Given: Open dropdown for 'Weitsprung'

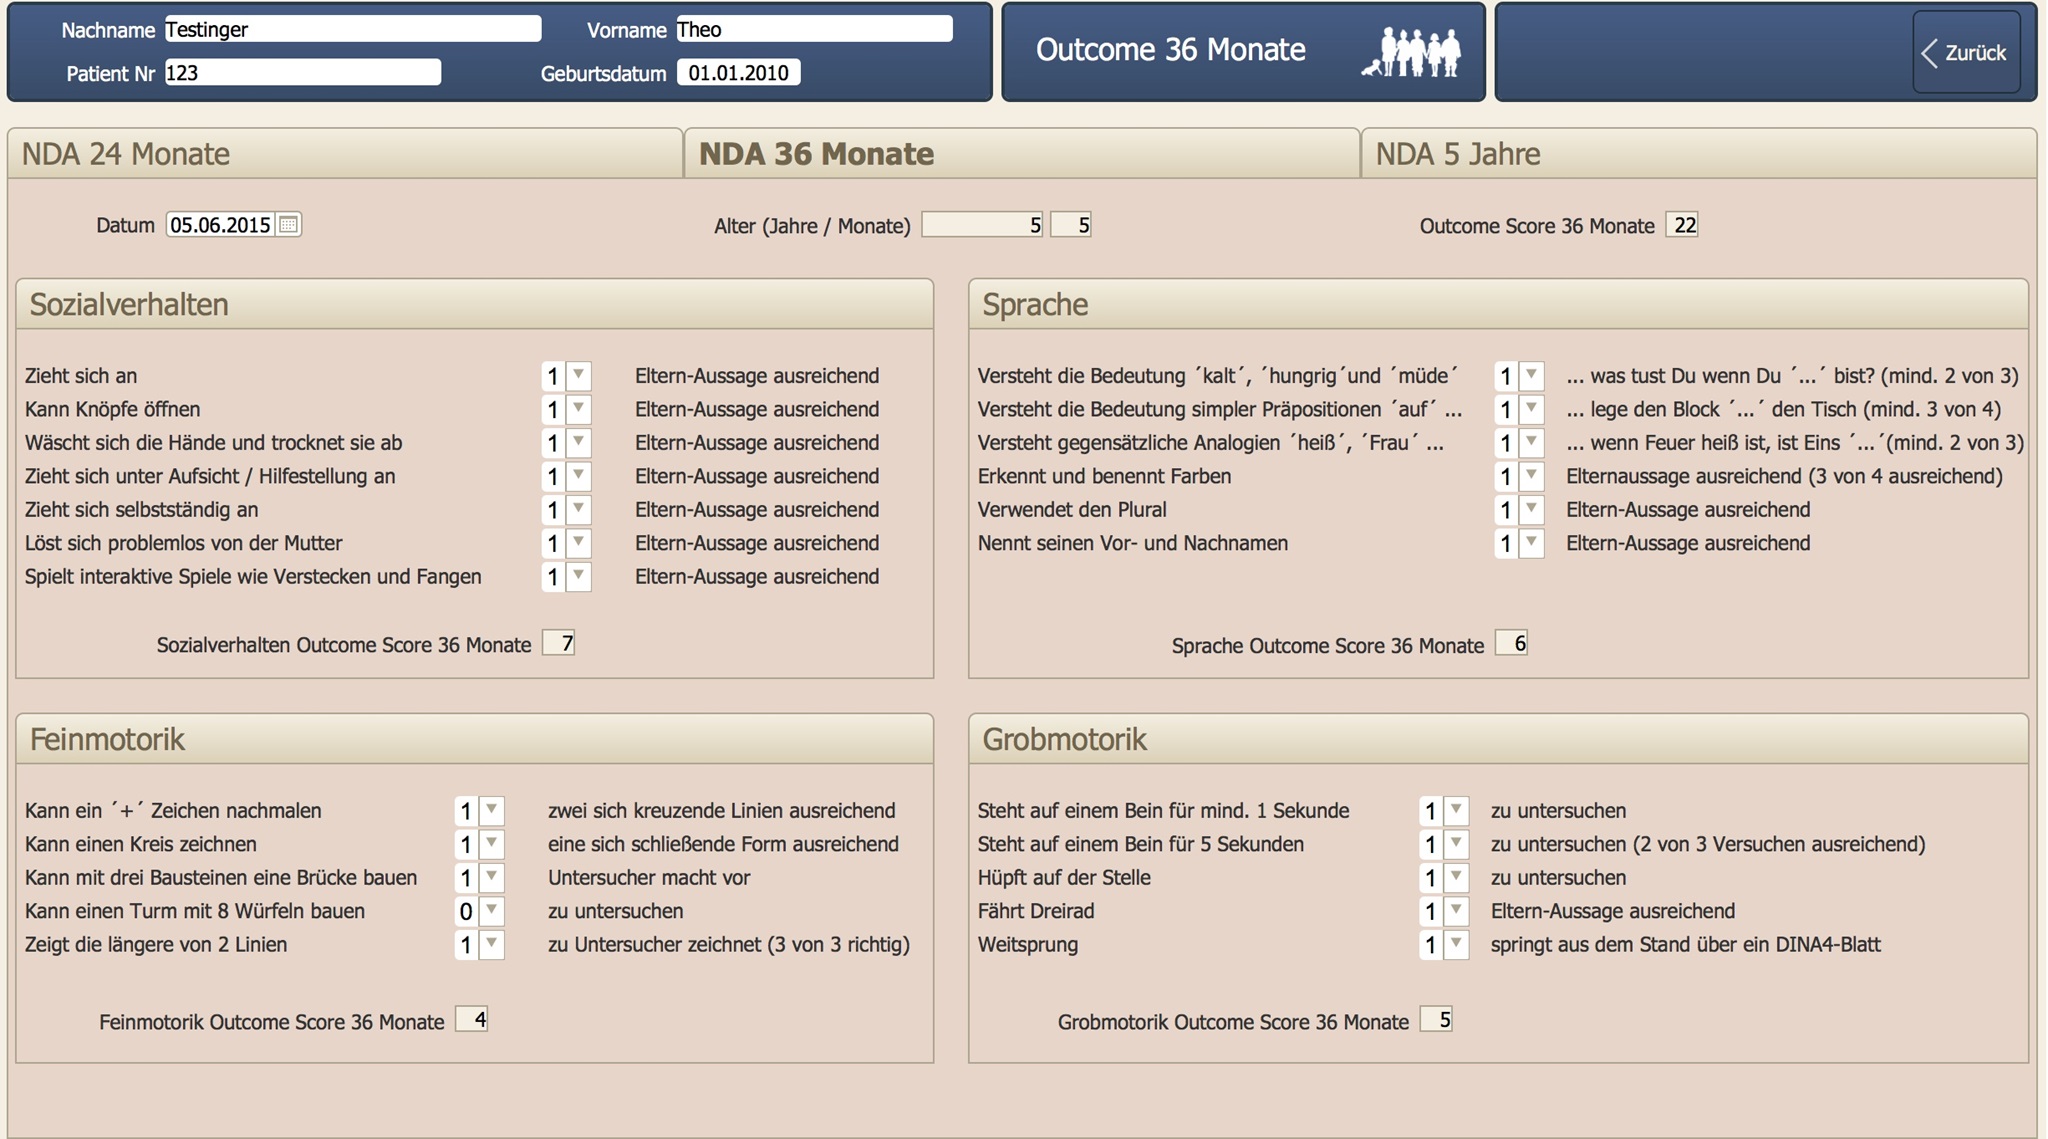Looking at the screenshot, I should [x=1456, y=944].
